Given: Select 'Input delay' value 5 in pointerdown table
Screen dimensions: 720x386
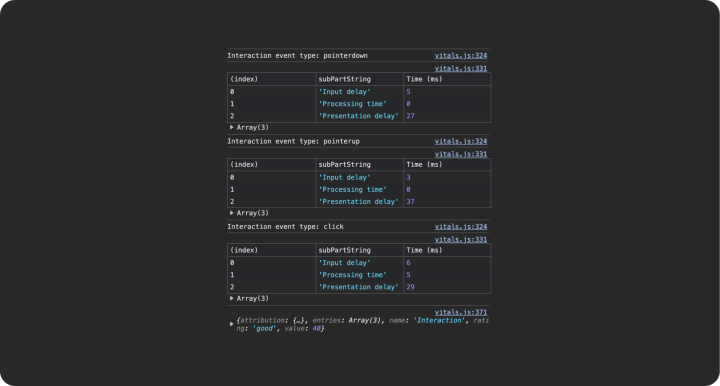Looking at the screenshot, I should click(408, 92).
